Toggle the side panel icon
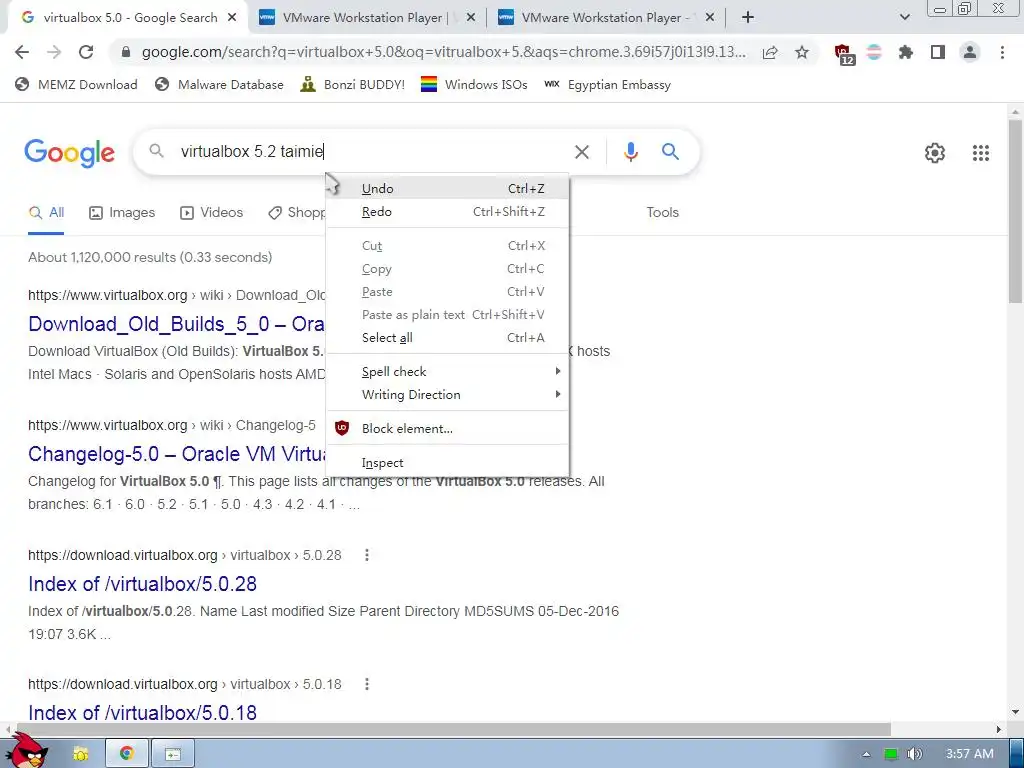 (x=938, y=52)
